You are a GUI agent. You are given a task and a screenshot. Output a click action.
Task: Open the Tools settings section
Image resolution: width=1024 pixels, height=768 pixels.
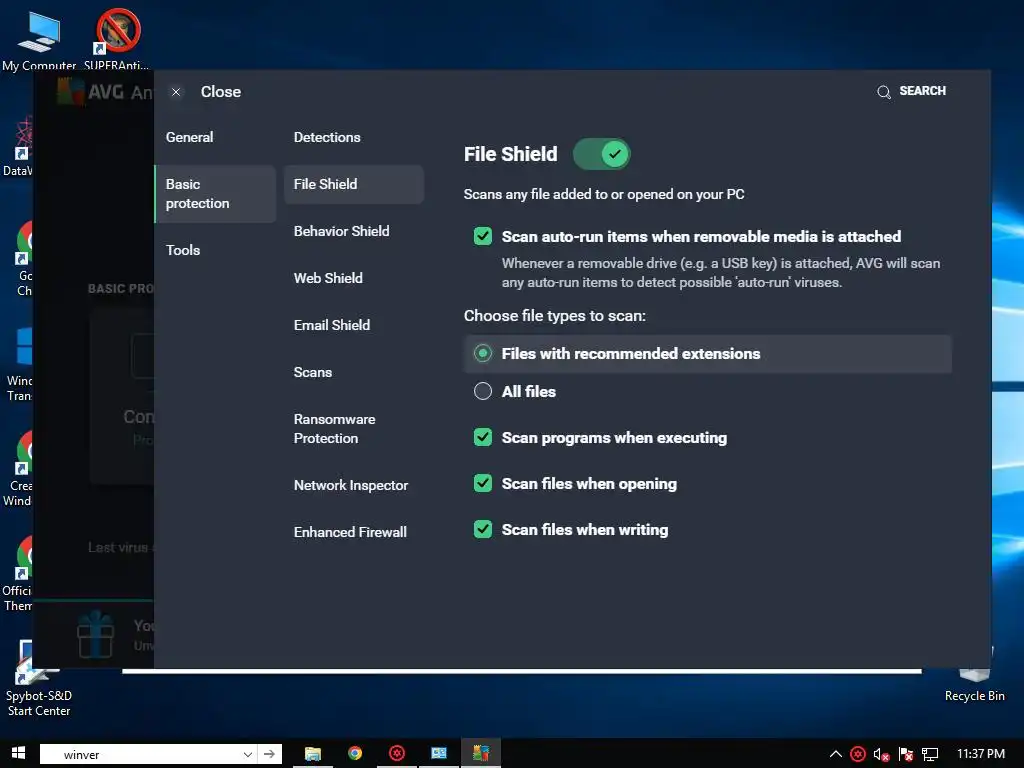[183, 250]
